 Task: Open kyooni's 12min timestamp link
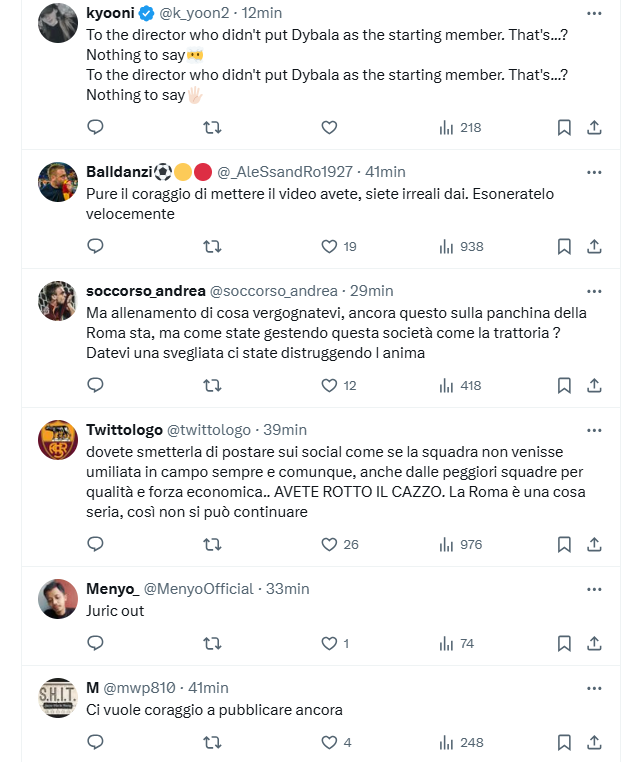262,14
